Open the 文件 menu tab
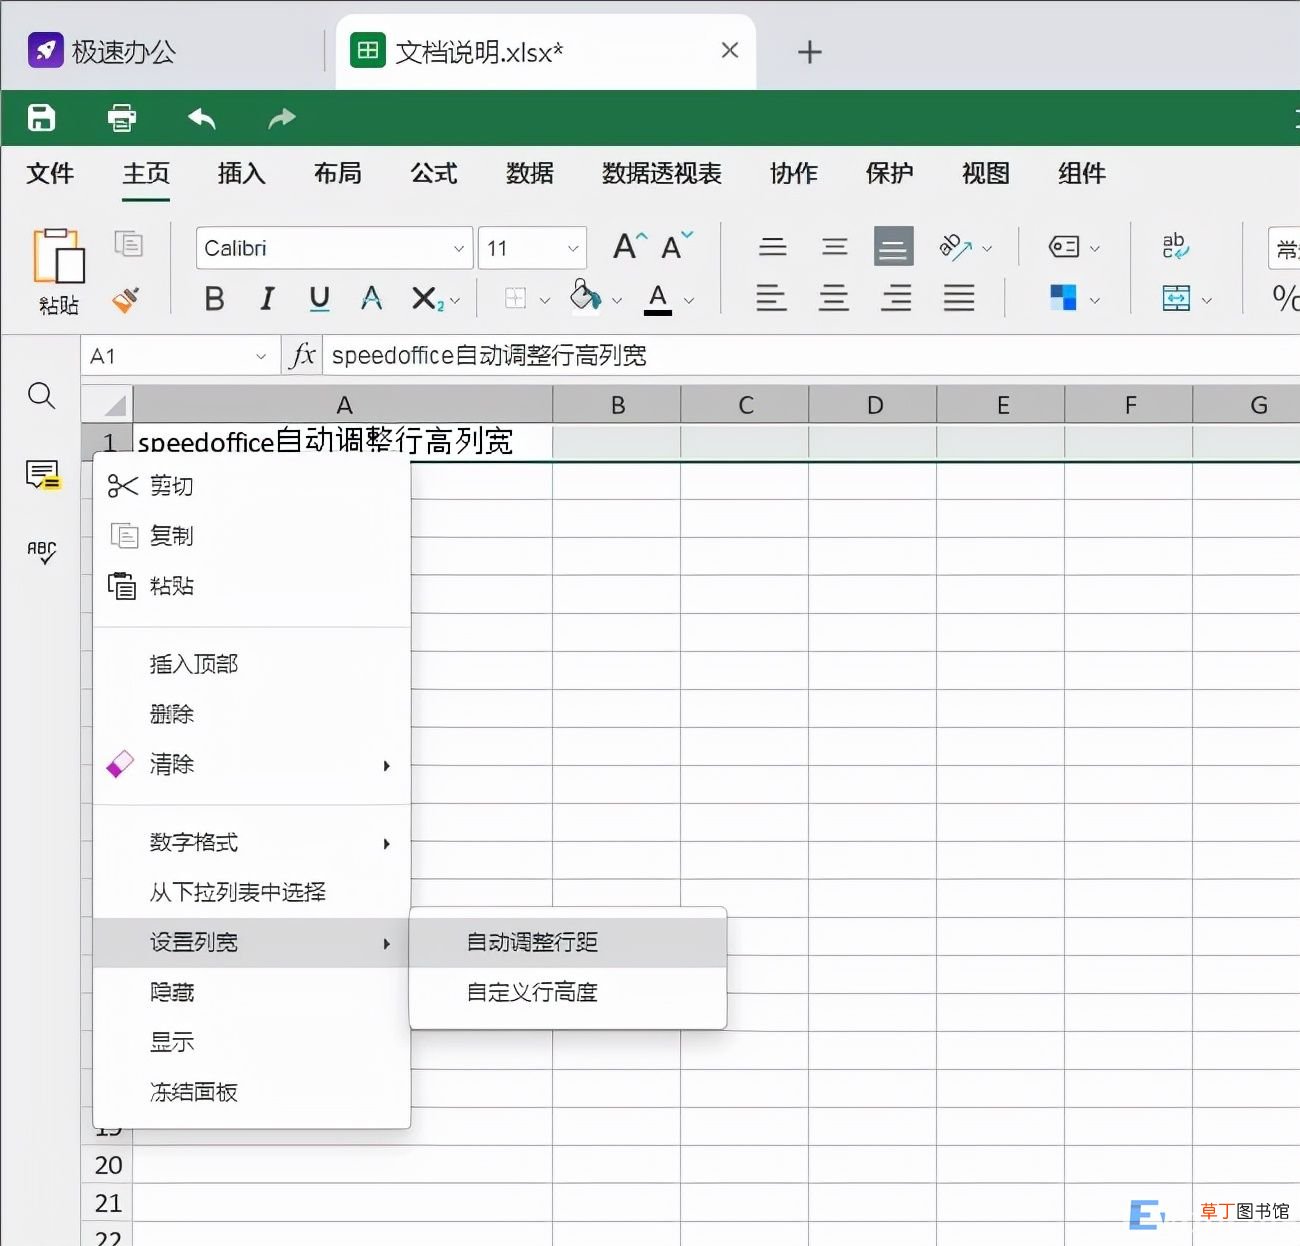This screenshot has width=1300, height=1246. (x=50, y=173)
